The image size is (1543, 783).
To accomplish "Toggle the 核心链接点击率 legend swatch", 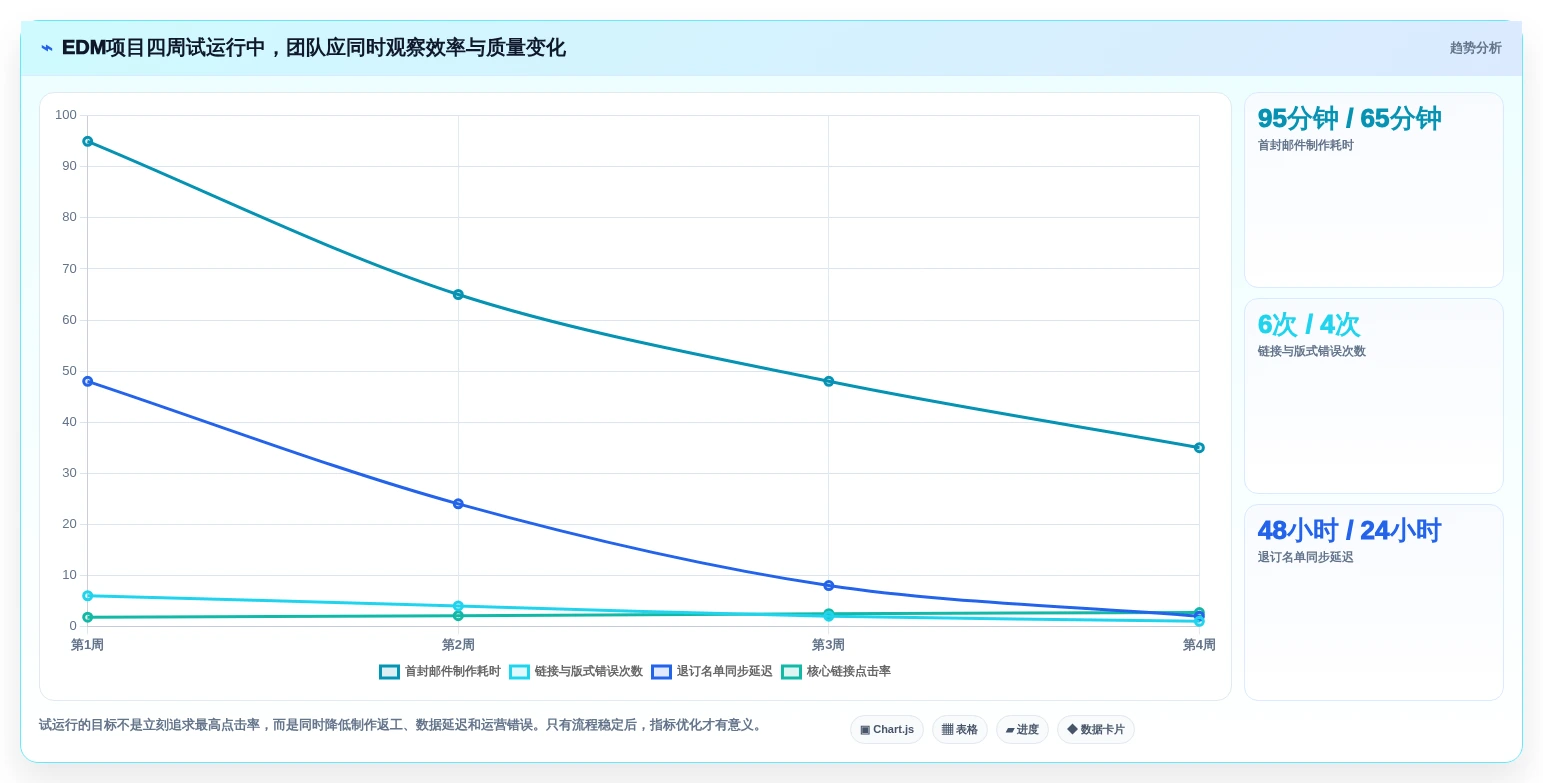I will [791, 672].
